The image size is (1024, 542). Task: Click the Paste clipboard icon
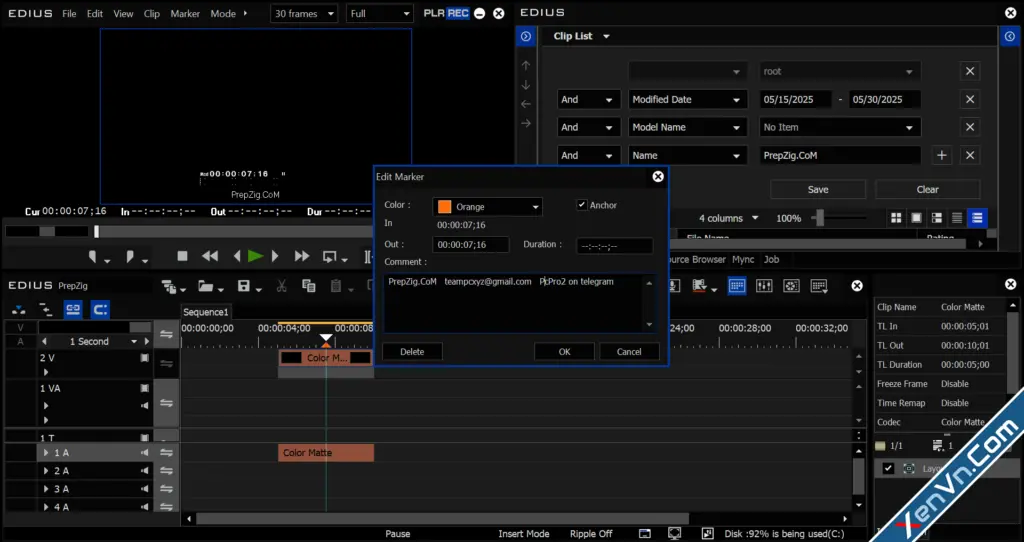pyautogui.click(x=336, y=286)
